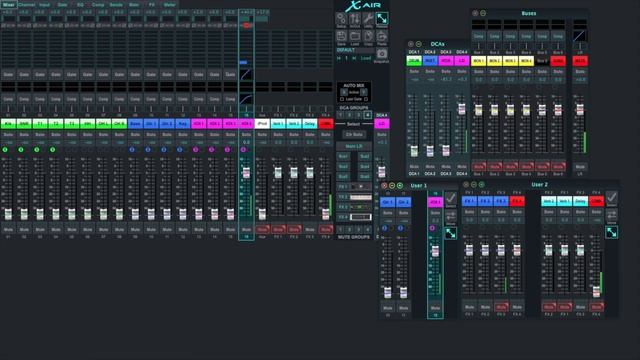Select the white iPod scribble strip label
The width and height of the screenshot is (640, 360).
[262, 123]
